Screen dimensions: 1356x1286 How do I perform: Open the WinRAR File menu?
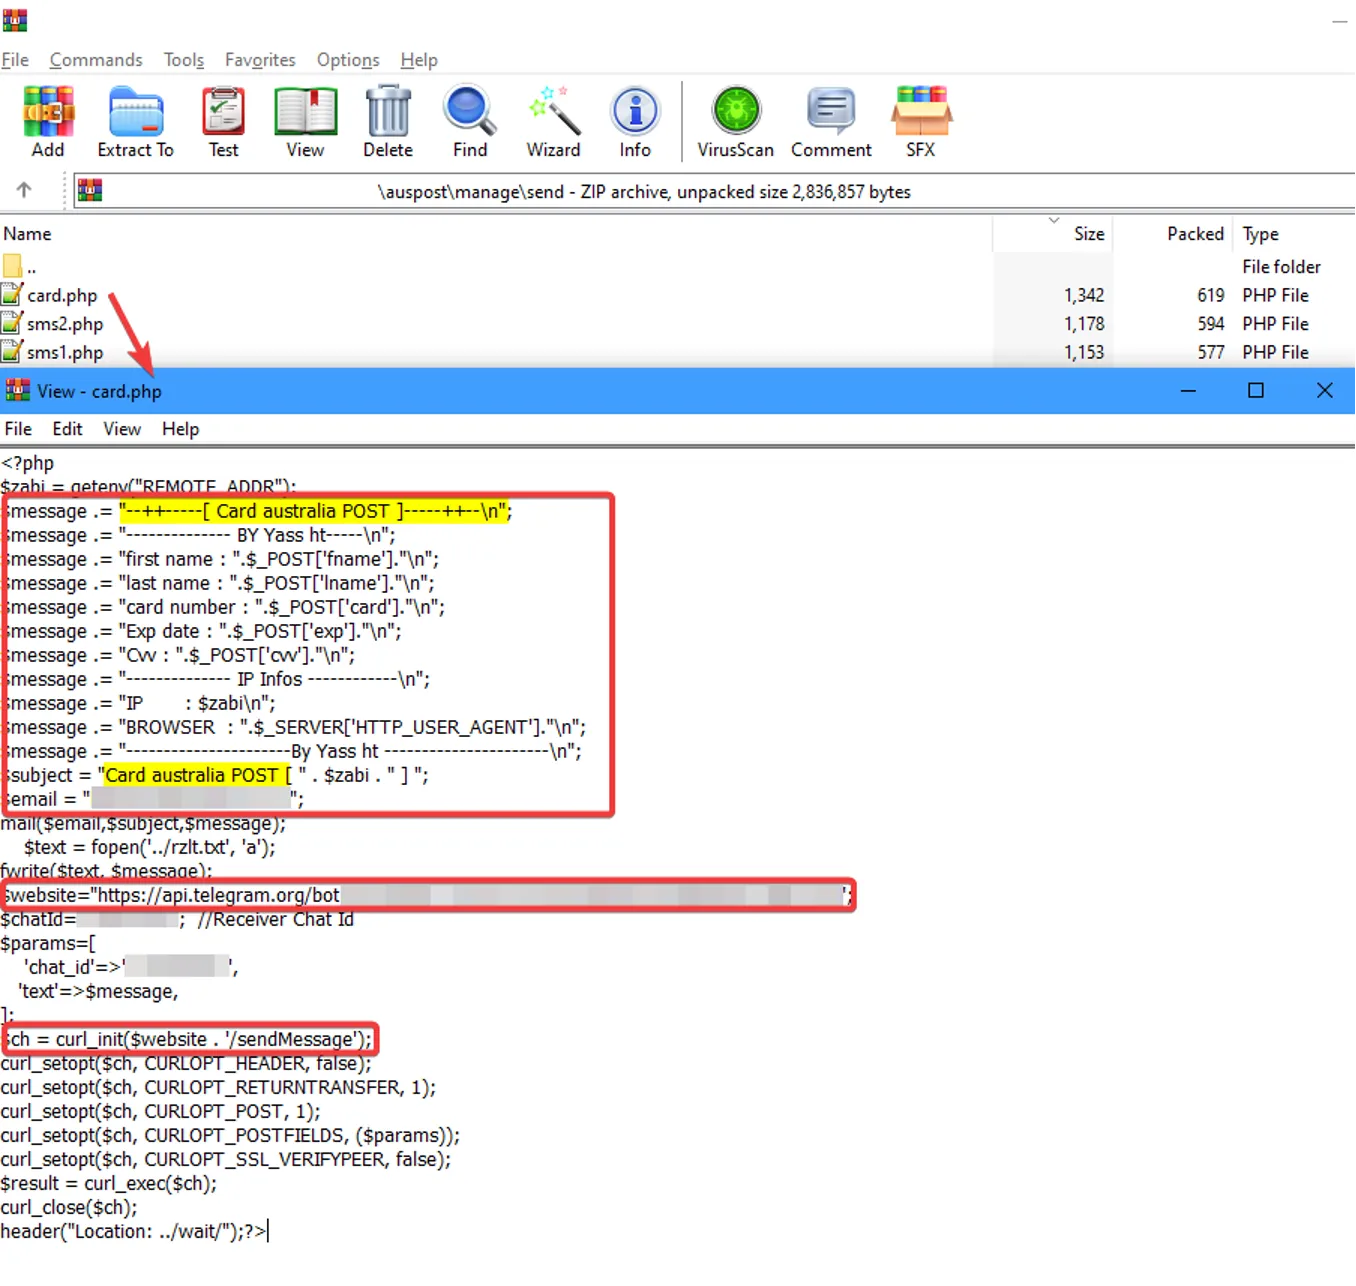(15, 60)
